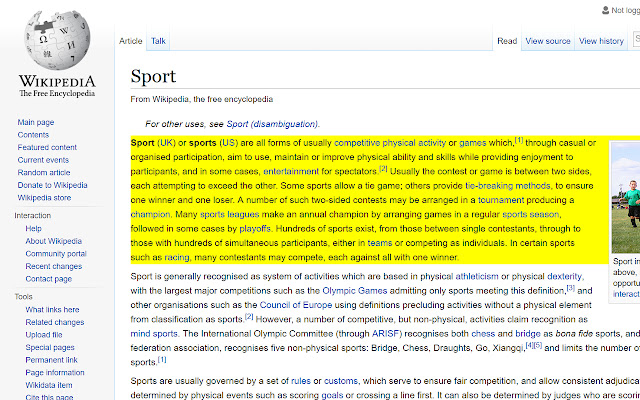Screen dimensions: 640x400
Task: Click the user icon beside Not logged in
Action: pos(605,10)
